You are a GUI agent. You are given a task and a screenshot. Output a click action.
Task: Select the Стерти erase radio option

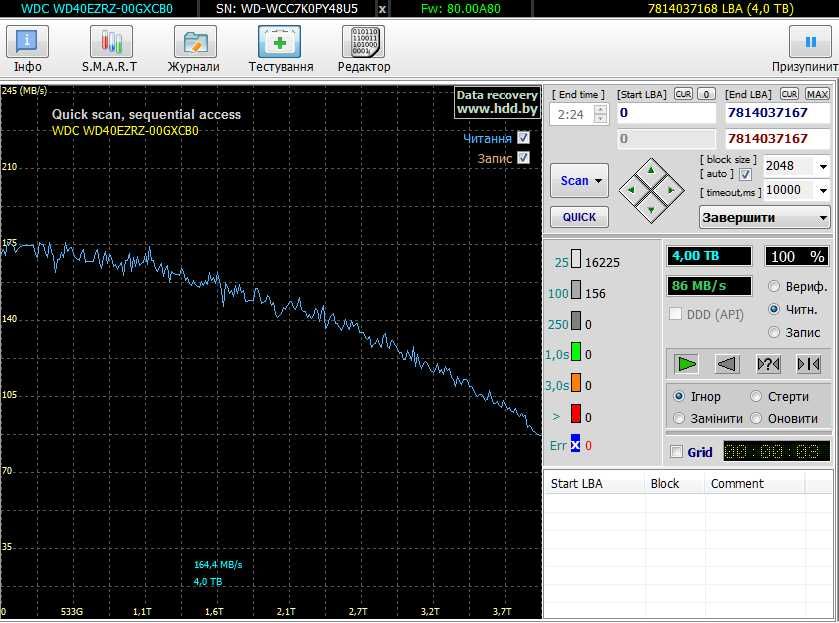(756, 396)
